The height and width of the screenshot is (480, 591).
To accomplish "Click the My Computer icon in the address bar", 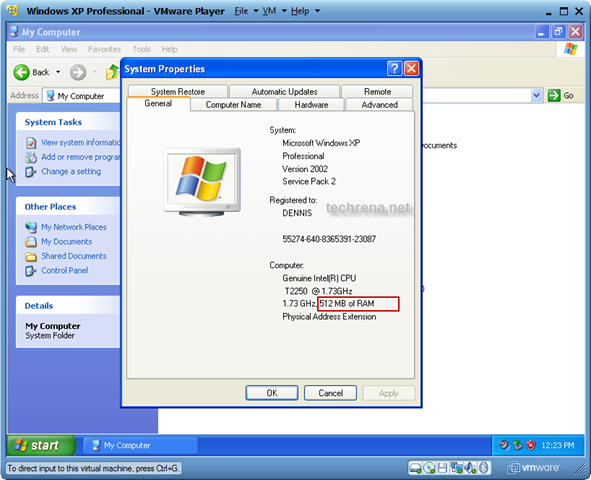I will (50, 96).
